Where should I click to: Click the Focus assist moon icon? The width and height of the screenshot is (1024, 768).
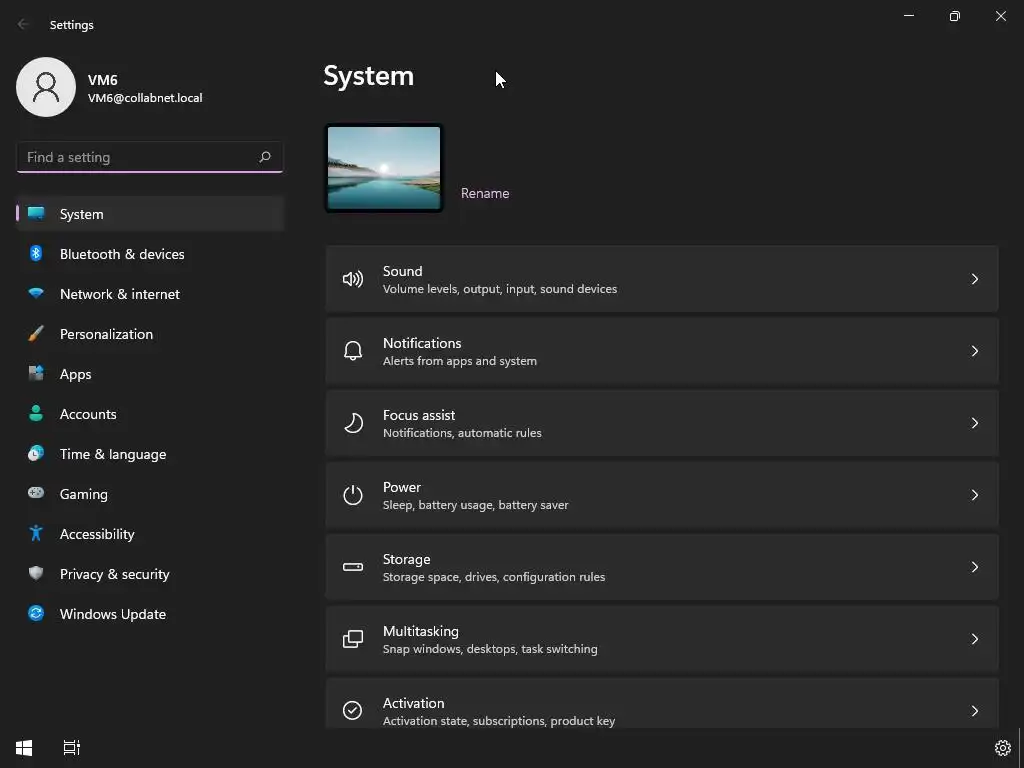(x=353, y=423)
